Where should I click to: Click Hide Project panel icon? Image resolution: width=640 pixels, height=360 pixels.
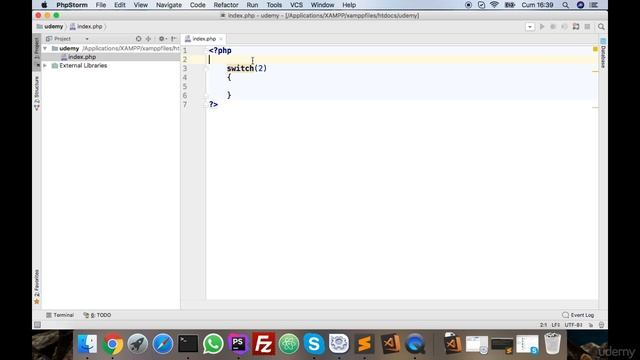[x=173, y=39]
